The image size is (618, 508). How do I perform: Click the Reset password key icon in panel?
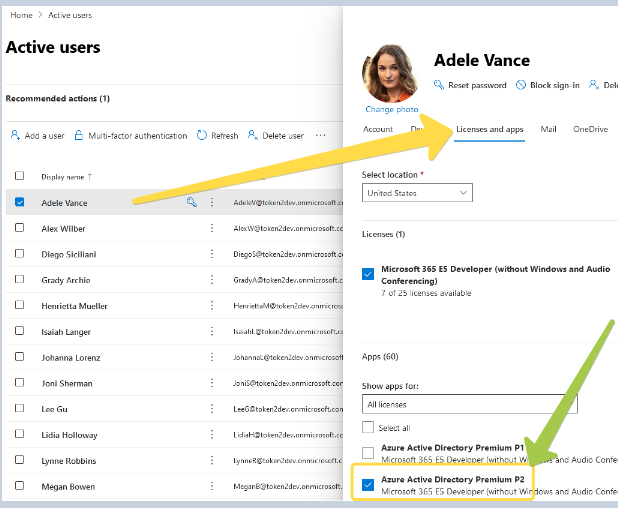(x=439, y=85)
